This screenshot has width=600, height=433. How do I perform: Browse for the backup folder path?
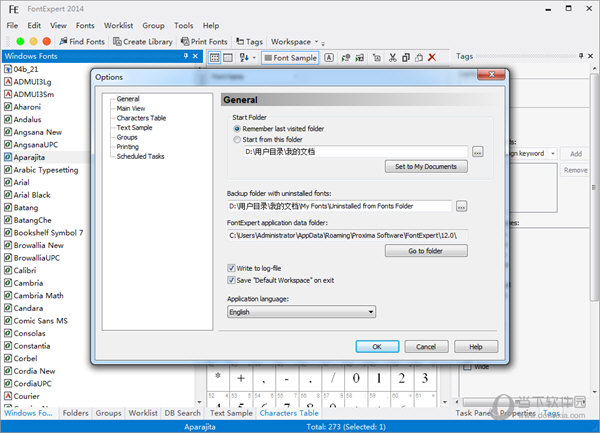(x=461, y=207)
